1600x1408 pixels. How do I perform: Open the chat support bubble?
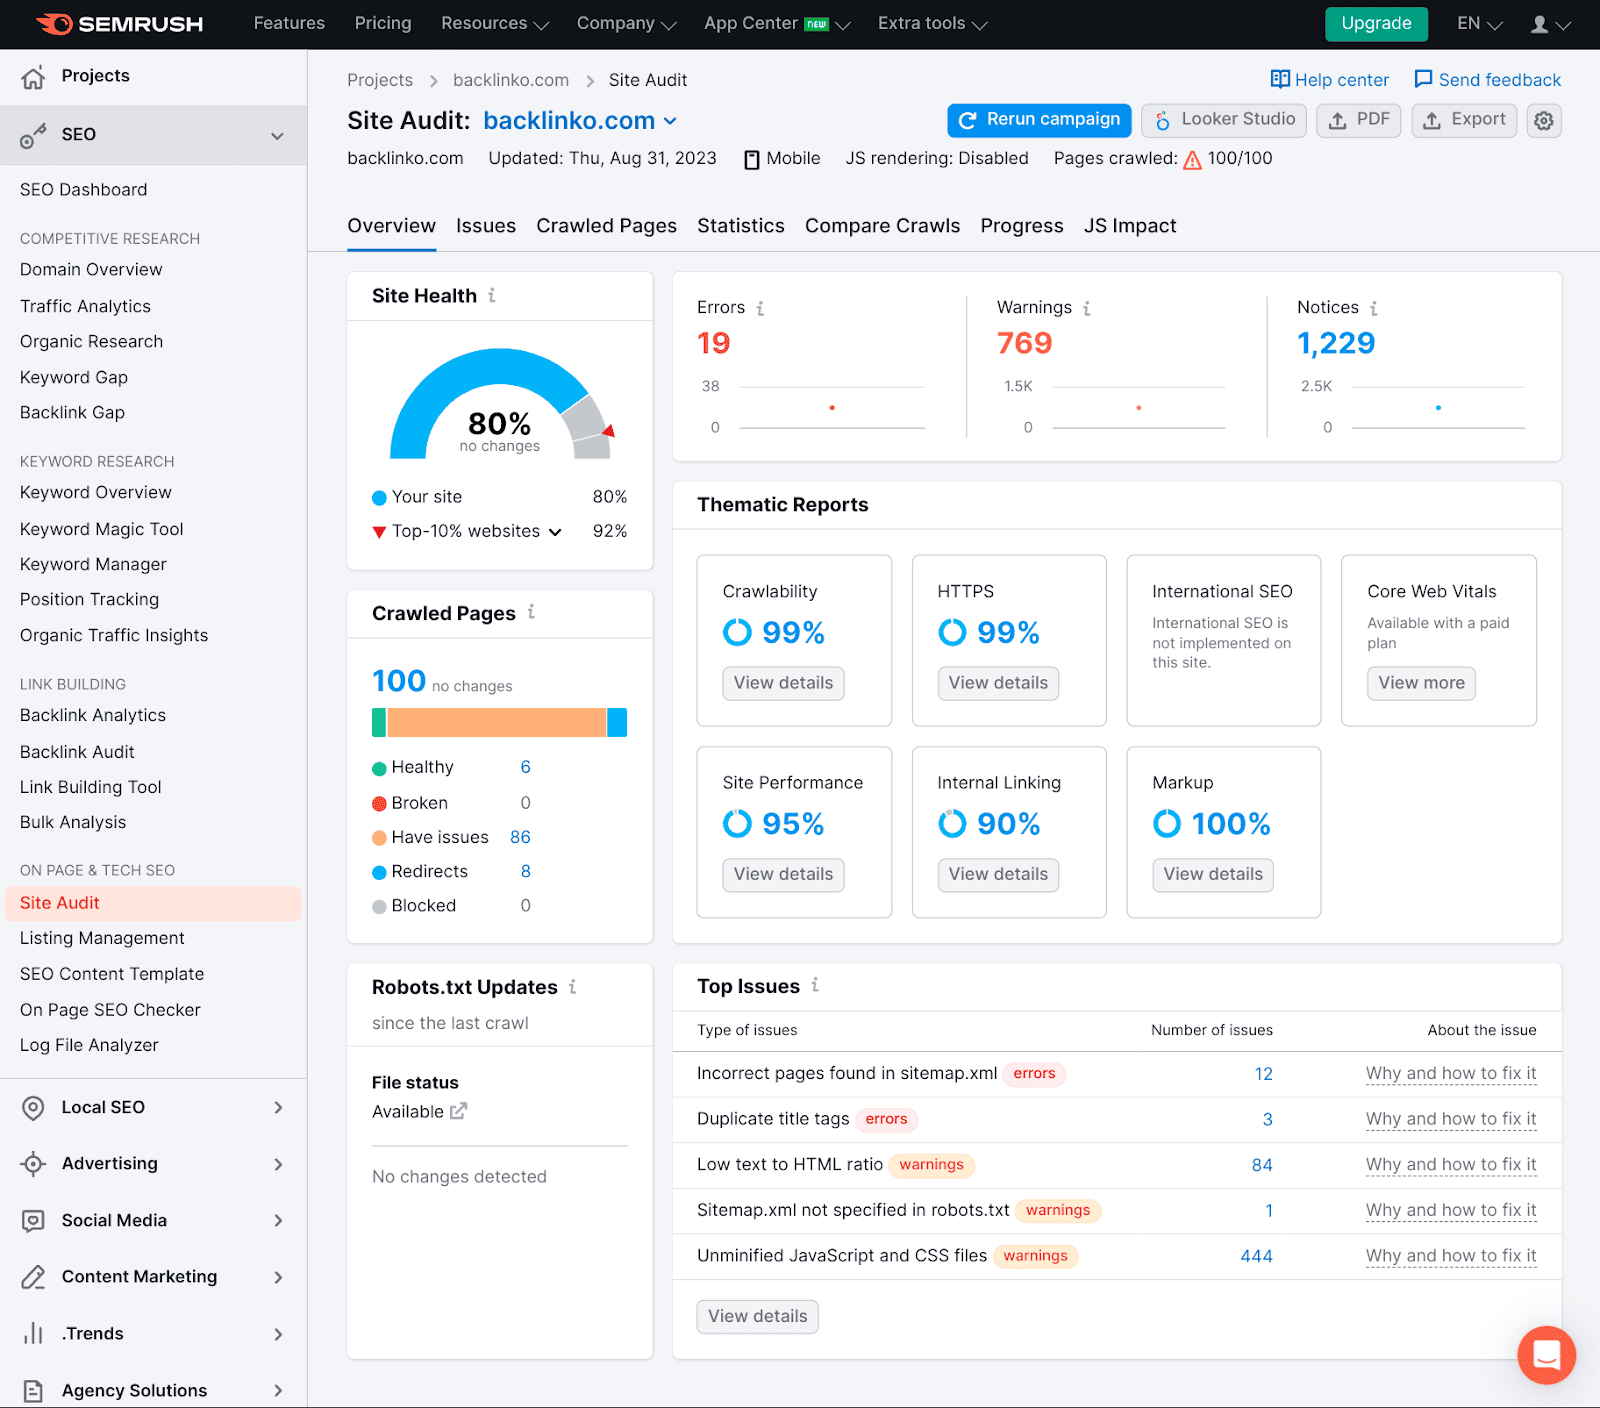pos(1546,1355)
